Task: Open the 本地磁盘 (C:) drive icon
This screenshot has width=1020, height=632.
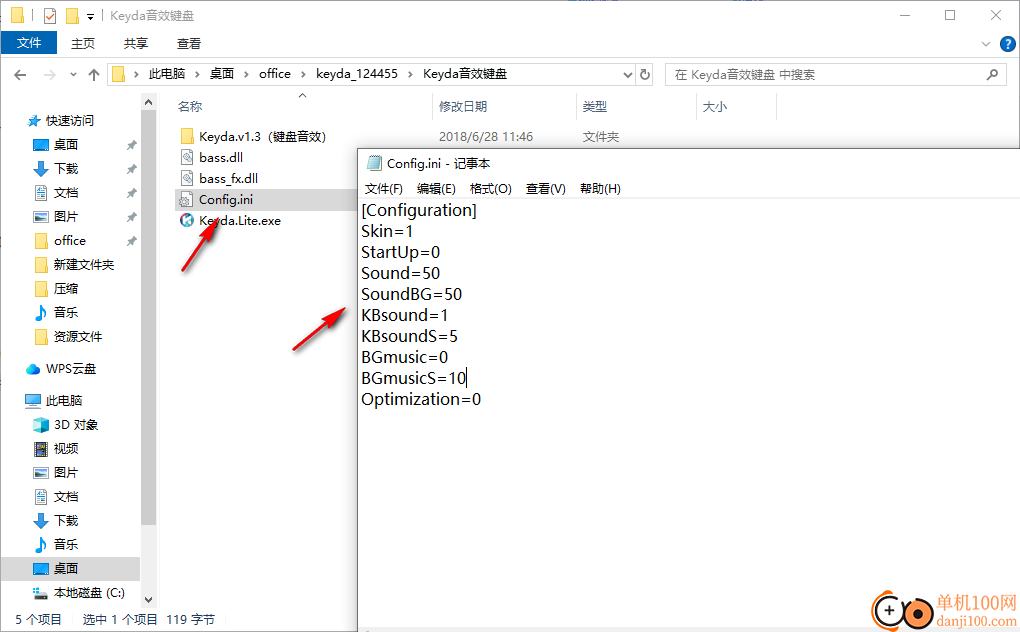Action: 41,593
